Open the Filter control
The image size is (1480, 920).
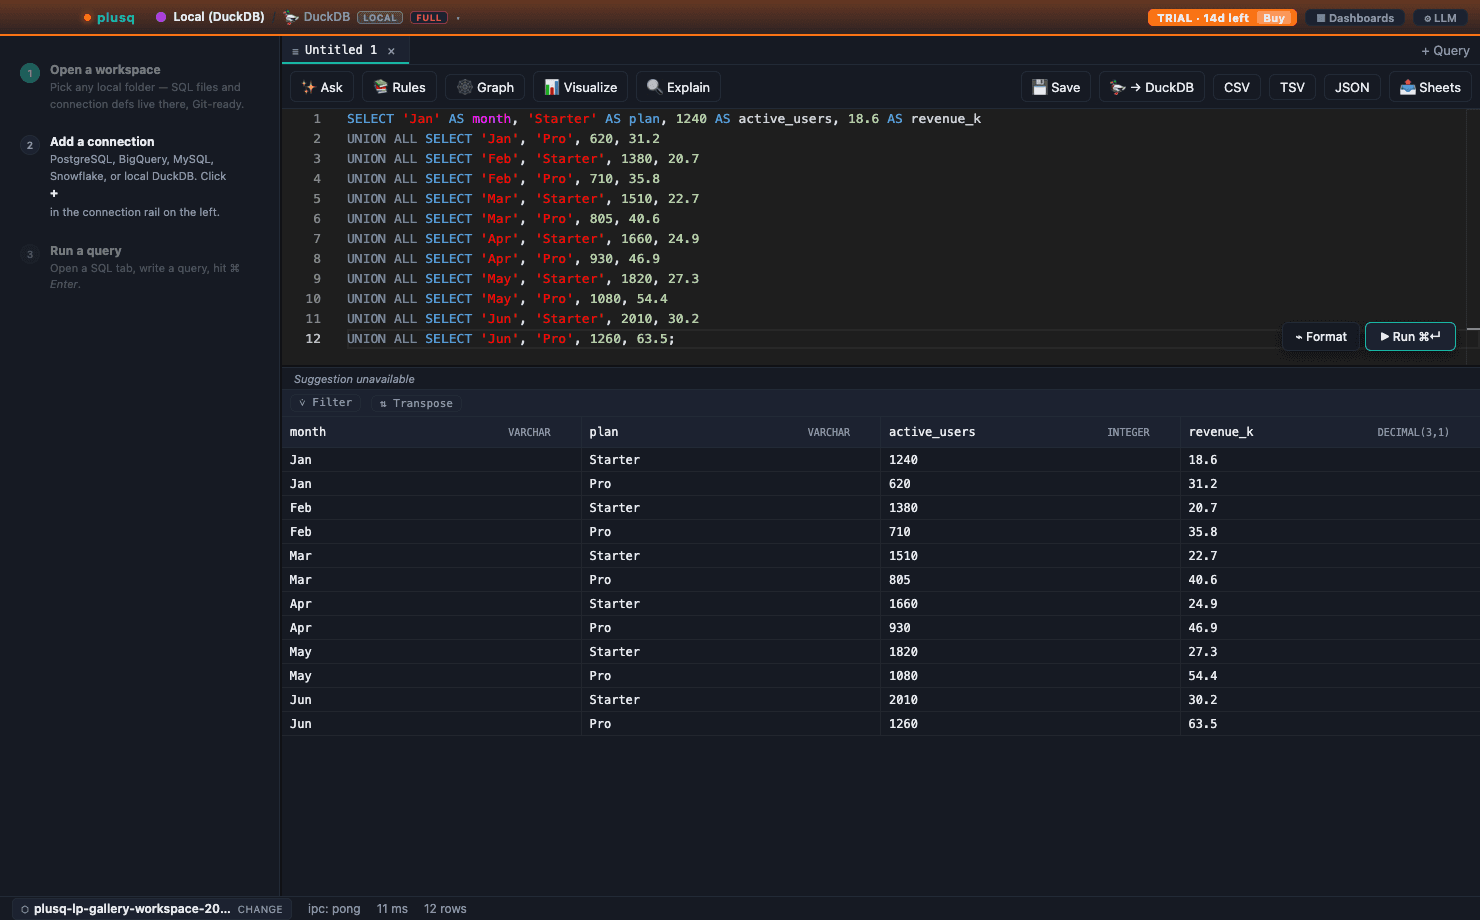click(x=326, y=403)
